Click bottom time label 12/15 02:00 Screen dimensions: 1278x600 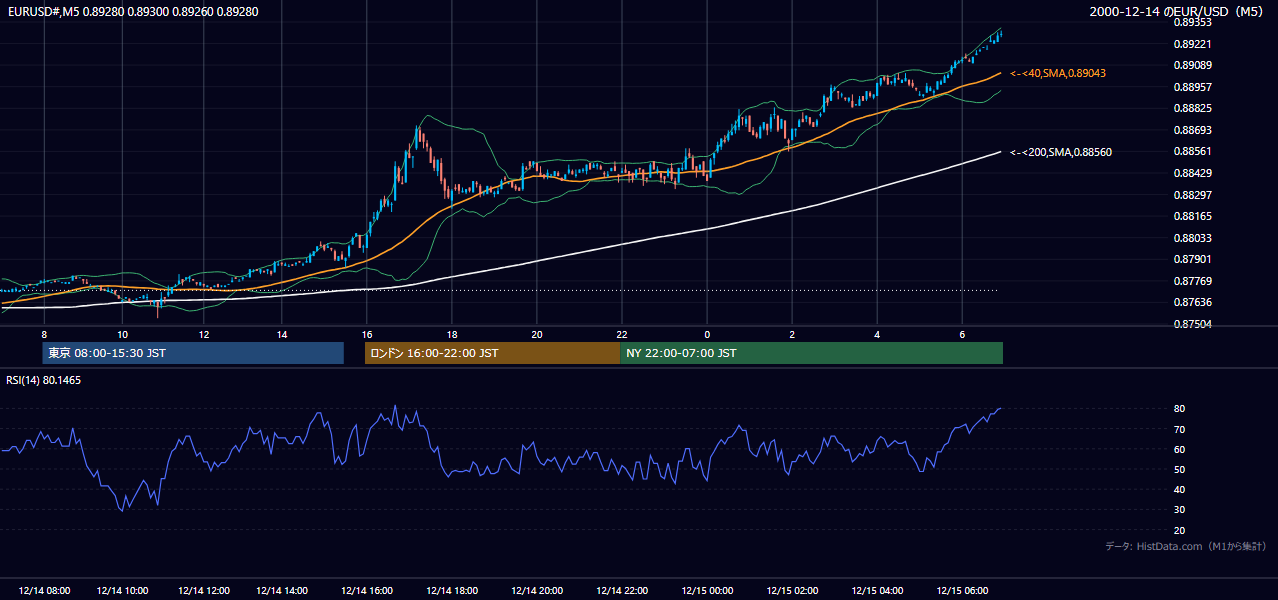[792, 590]
